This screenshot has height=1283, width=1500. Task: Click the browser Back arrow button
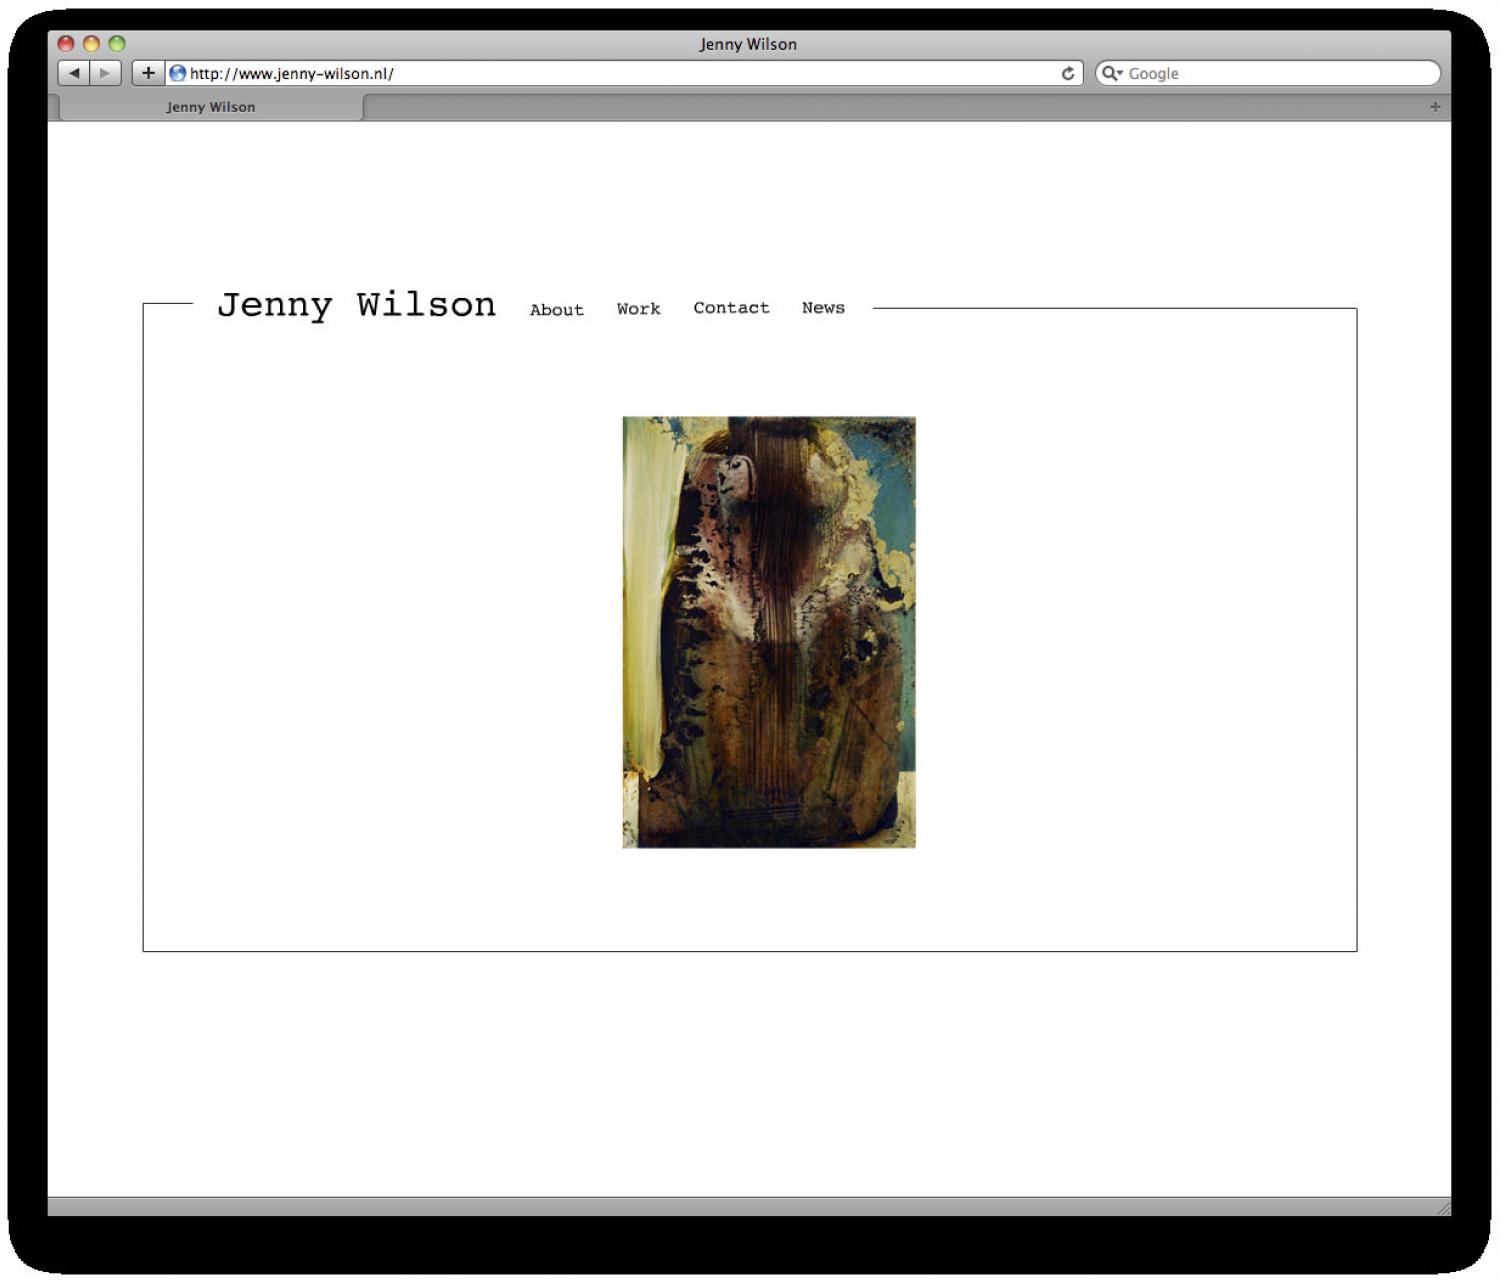coord(74,73)
